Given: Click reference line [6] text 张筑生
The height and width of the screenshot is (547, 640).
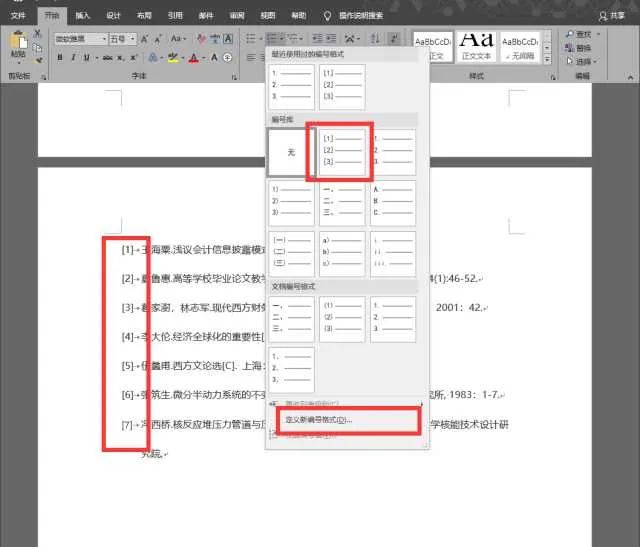Looking at the screenshot, I should coord(156,394).
